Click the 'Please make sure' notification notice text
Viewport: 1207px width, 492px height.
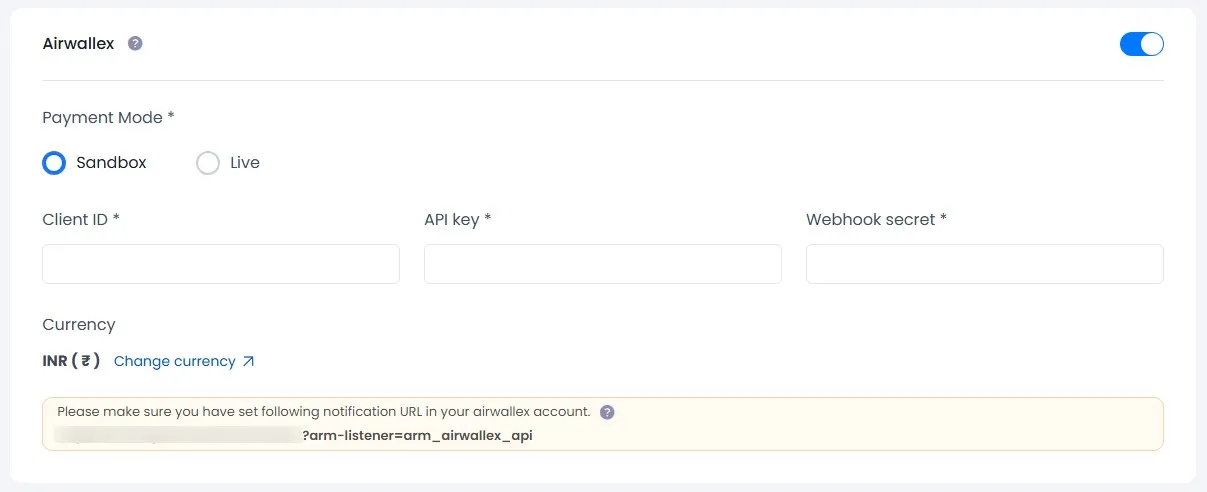[x=323, y=412]
